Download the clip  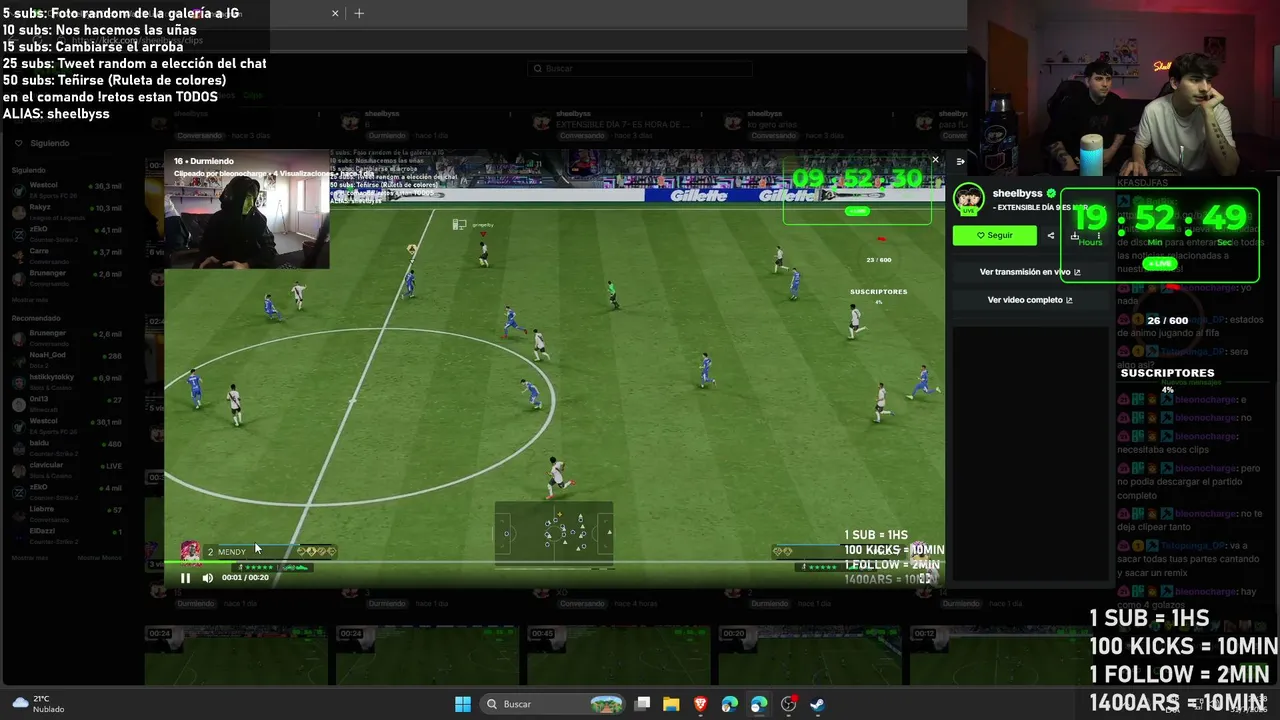click(1075, 236)
